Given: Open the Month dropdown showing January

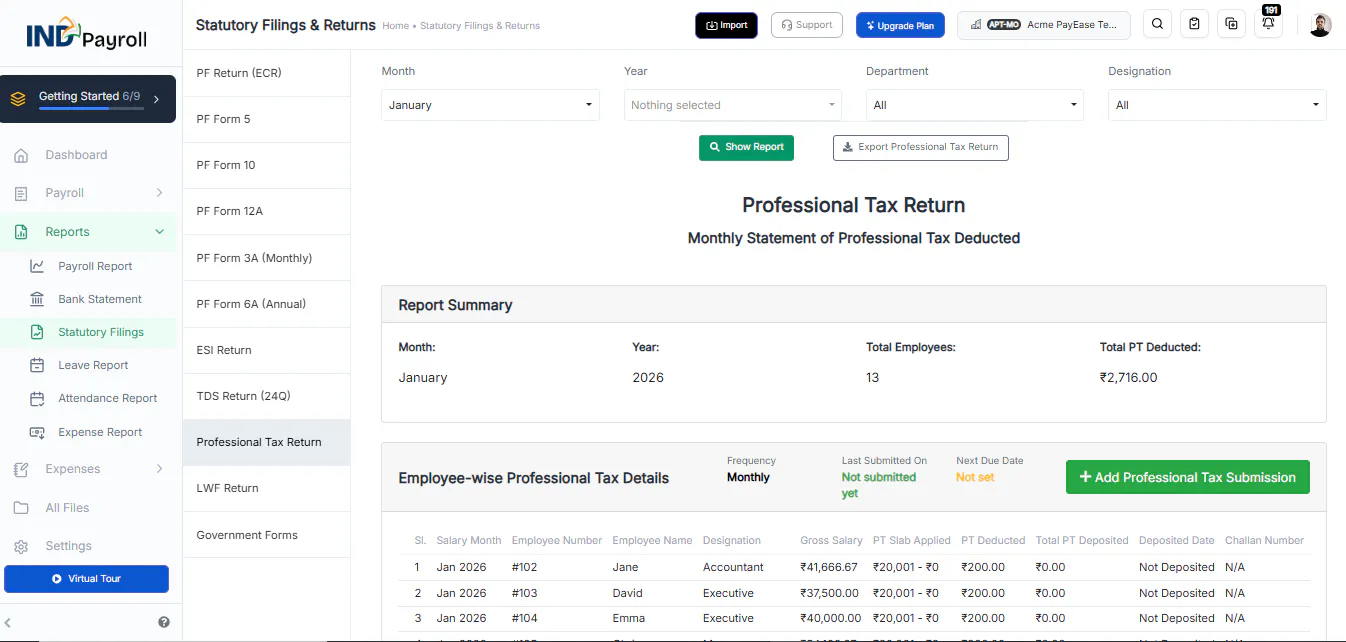Looking at the screenshot, I should (x=490, y=105).
